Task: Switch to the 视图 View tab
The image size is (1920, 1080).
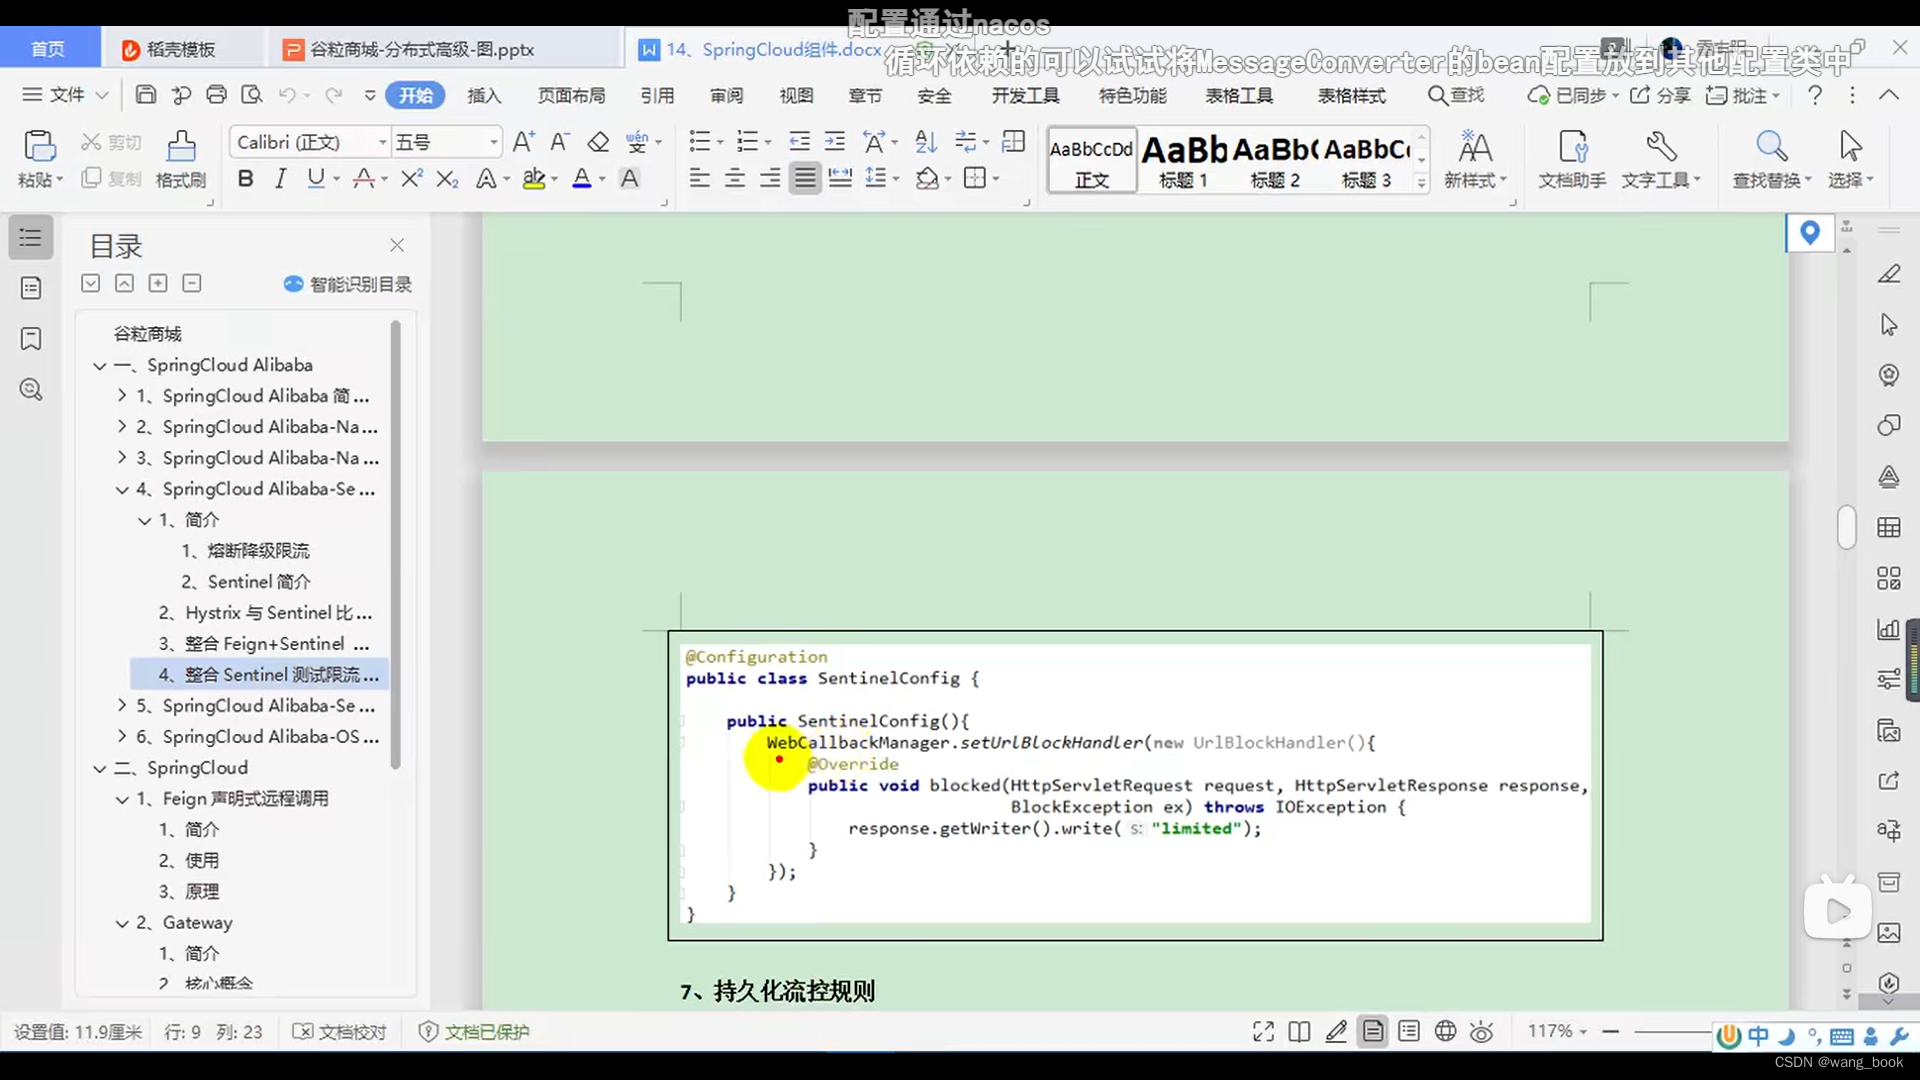Action: (797, 95)
